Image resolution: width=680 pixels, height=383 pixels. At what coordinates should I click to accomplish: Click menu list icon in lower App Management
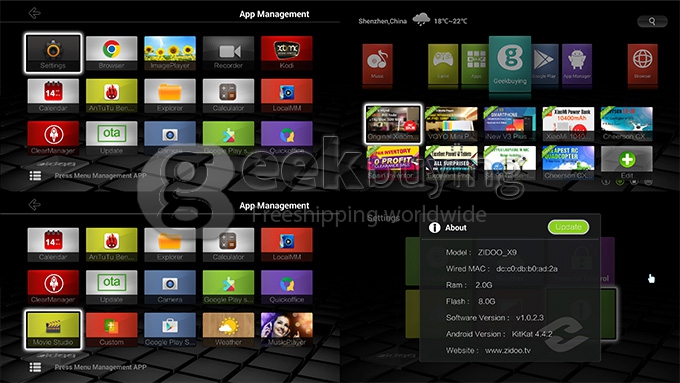(x=35, y=367)
